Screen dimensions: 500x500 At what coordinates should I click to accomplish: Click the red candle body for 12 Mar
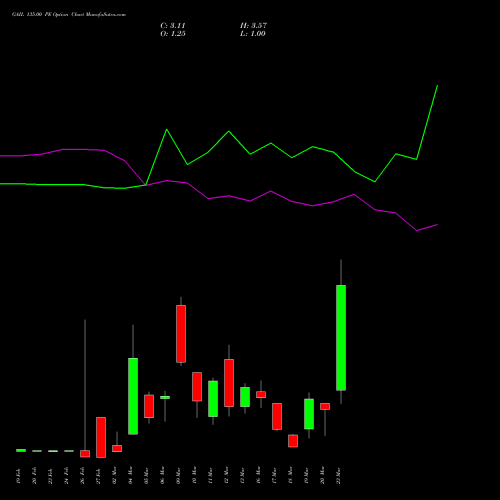point(229,383)
